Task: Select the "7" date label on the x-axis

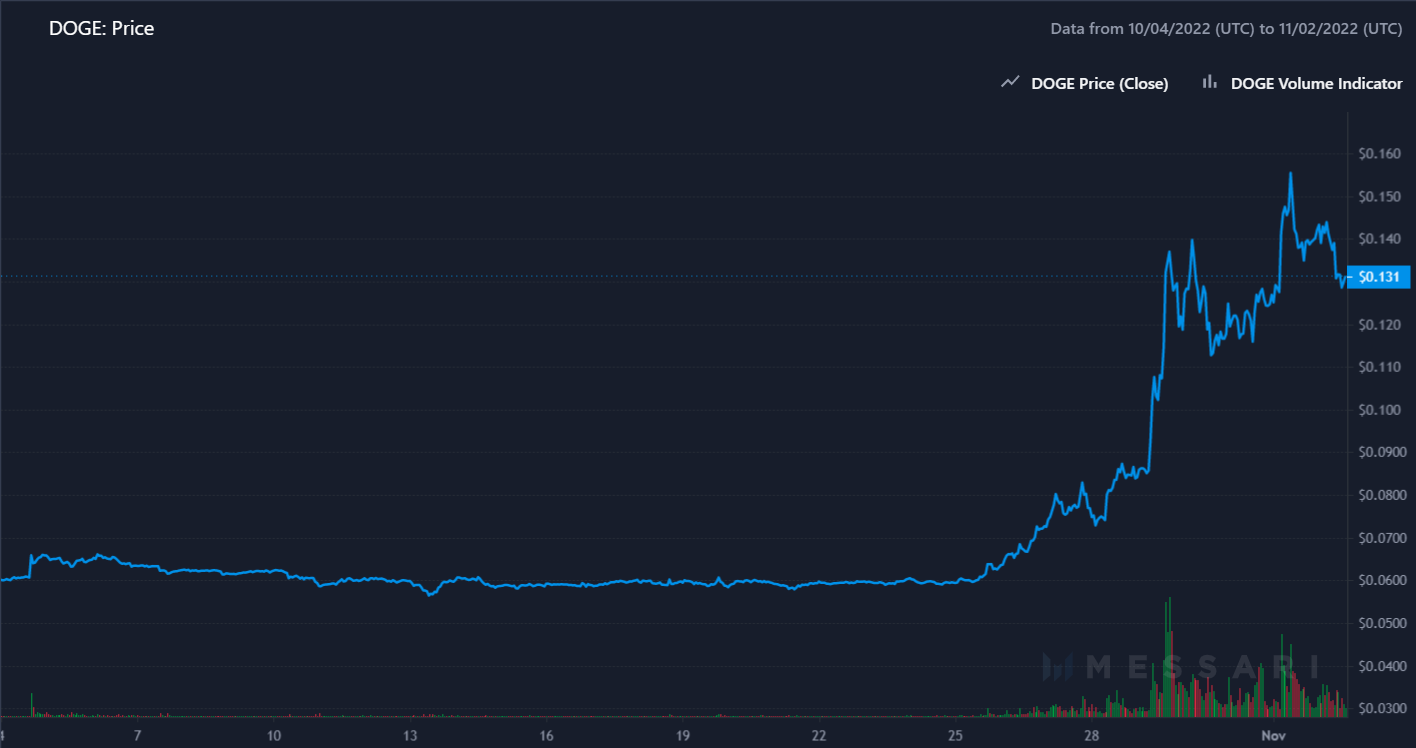Action: 137,736
